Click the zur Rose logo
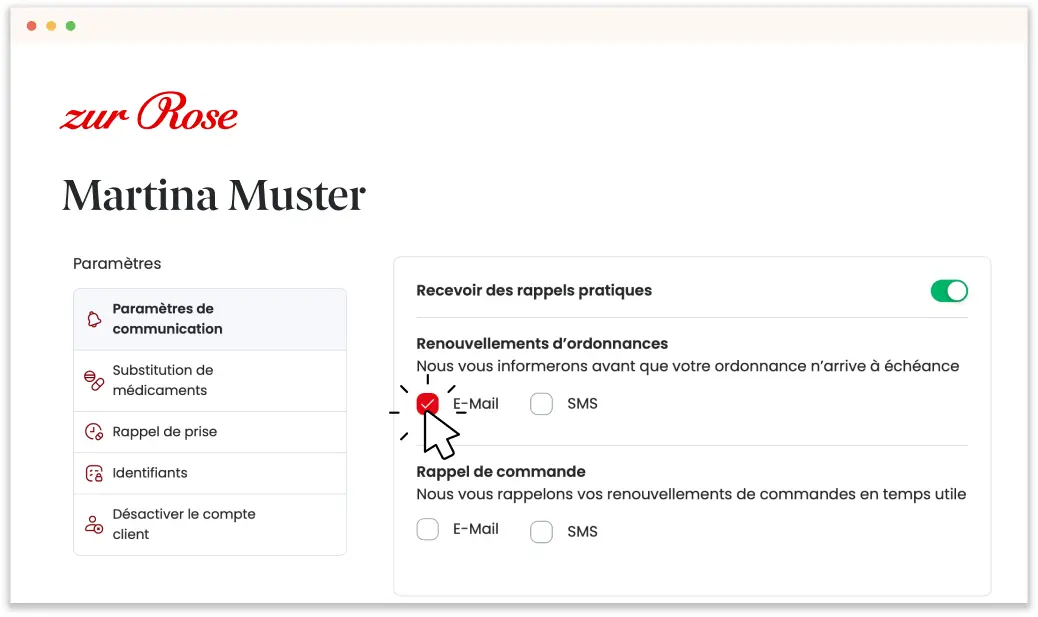 point(148,111)
